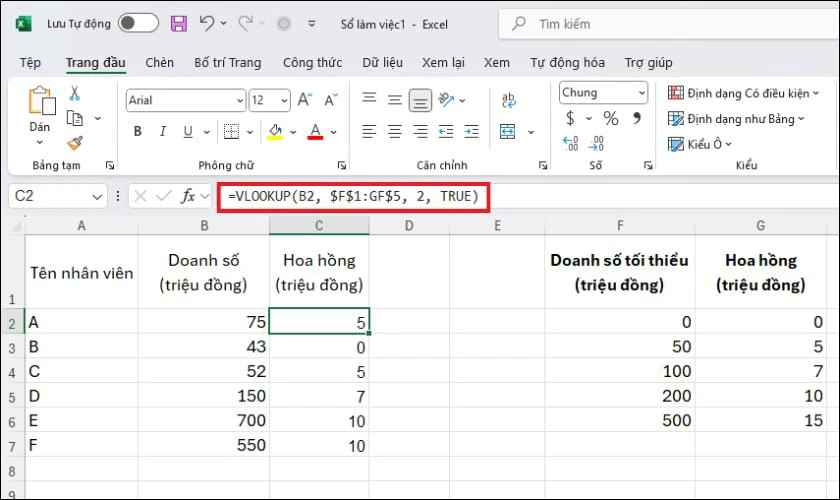840x500 pixels.
Task: Click the Dán (Paste) clipboard icon
Action: tap(42, 100)
